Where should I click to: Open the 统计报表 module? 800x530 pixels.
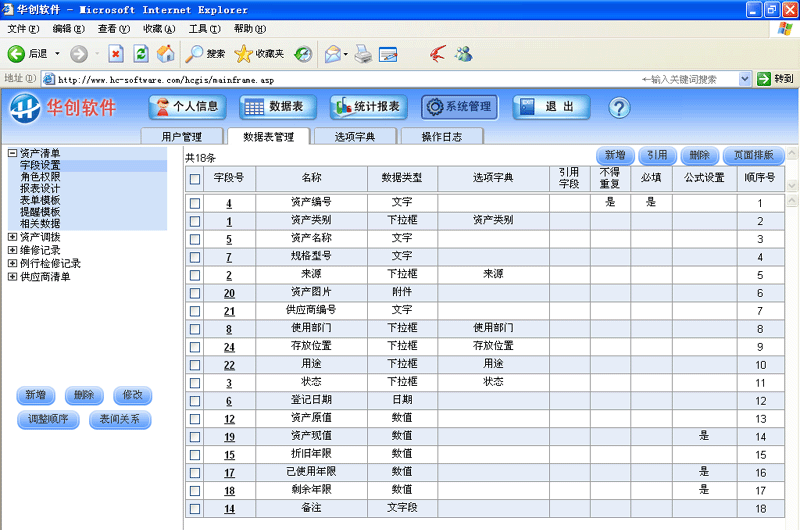click(367, 107)
